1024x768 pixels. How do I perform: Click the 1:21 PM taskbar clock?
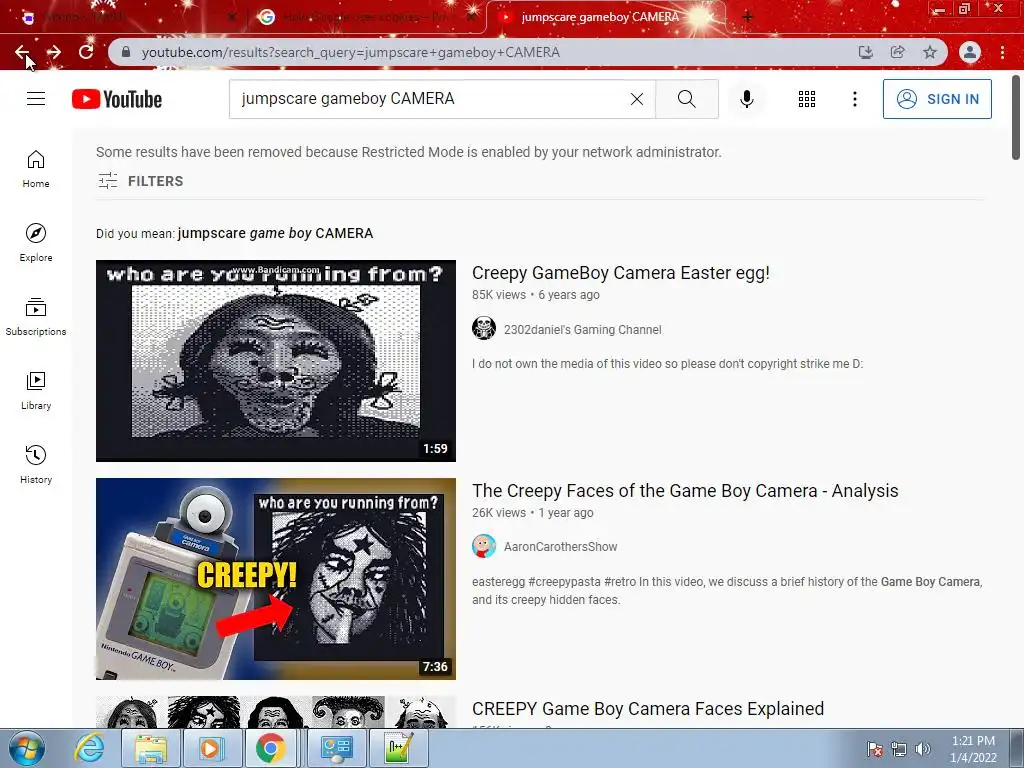pyautogui.click(x=973, y=748)
